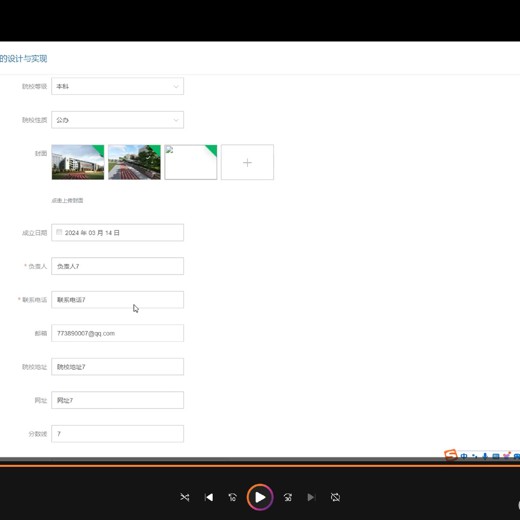This screenshot has height=520, width=520.
Task: Click the orange playback progress bar
Action: [x=260, y=466]
